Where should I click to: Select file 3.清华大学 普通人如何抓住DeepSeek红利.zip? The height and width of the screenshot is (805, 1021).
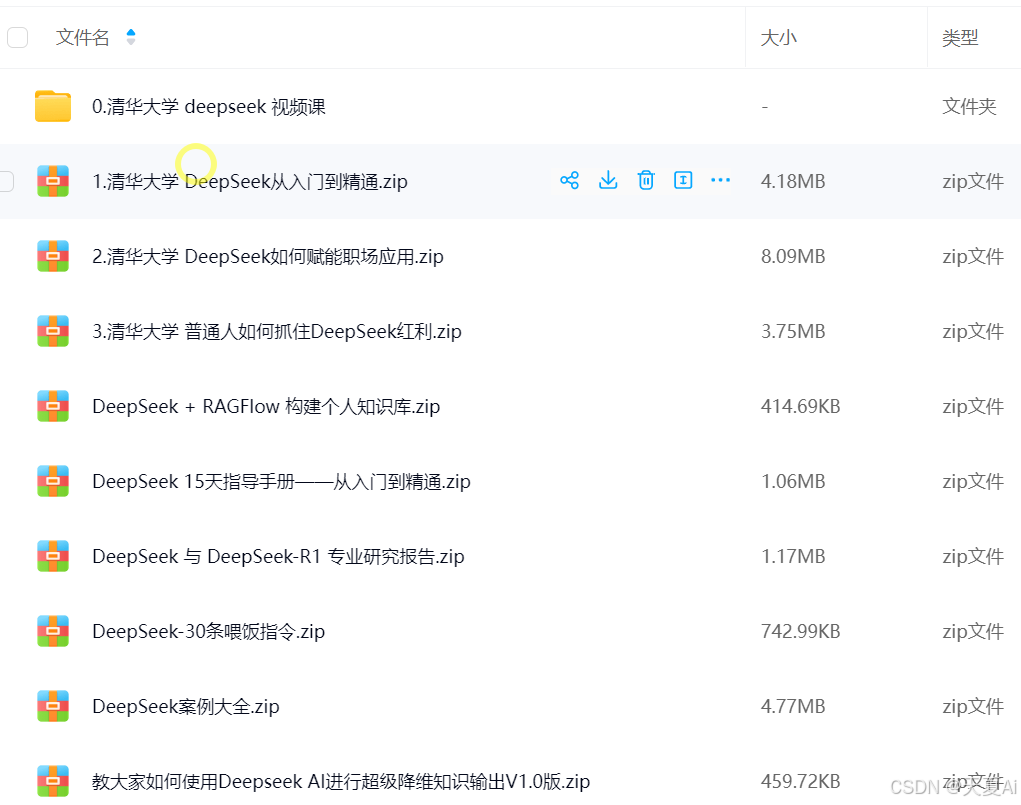click(x=277, y=331)
